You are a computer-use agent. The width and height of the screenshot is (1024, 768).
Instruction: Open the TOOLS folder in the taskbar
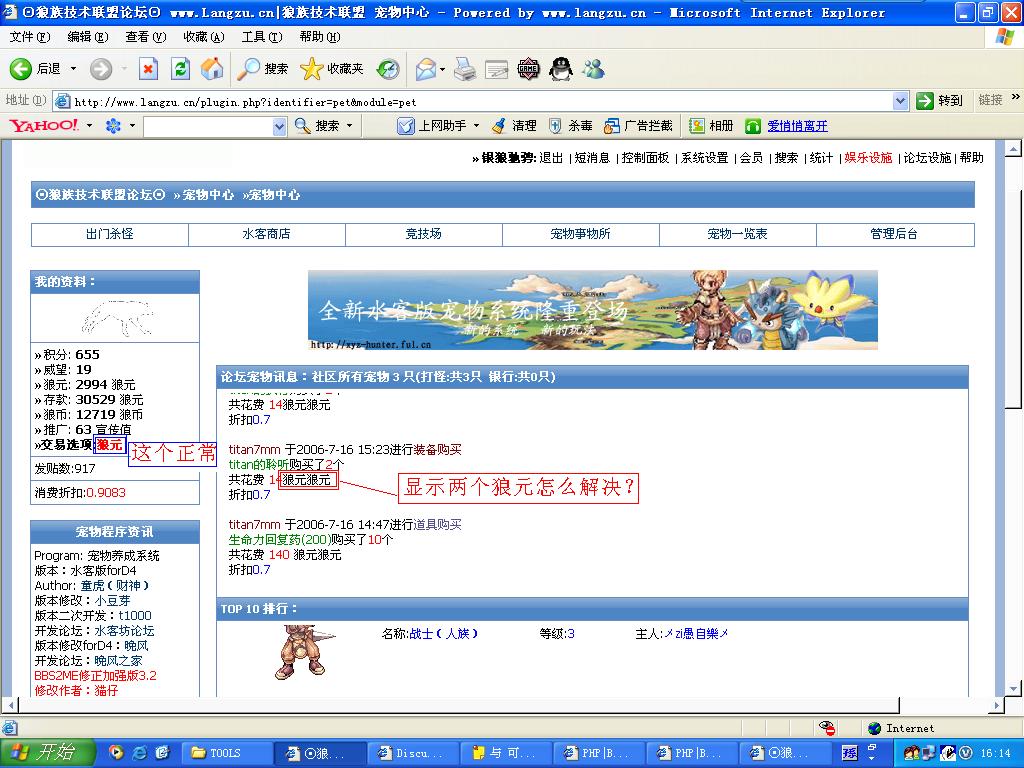pyautogui.click(x=225, y=753)
